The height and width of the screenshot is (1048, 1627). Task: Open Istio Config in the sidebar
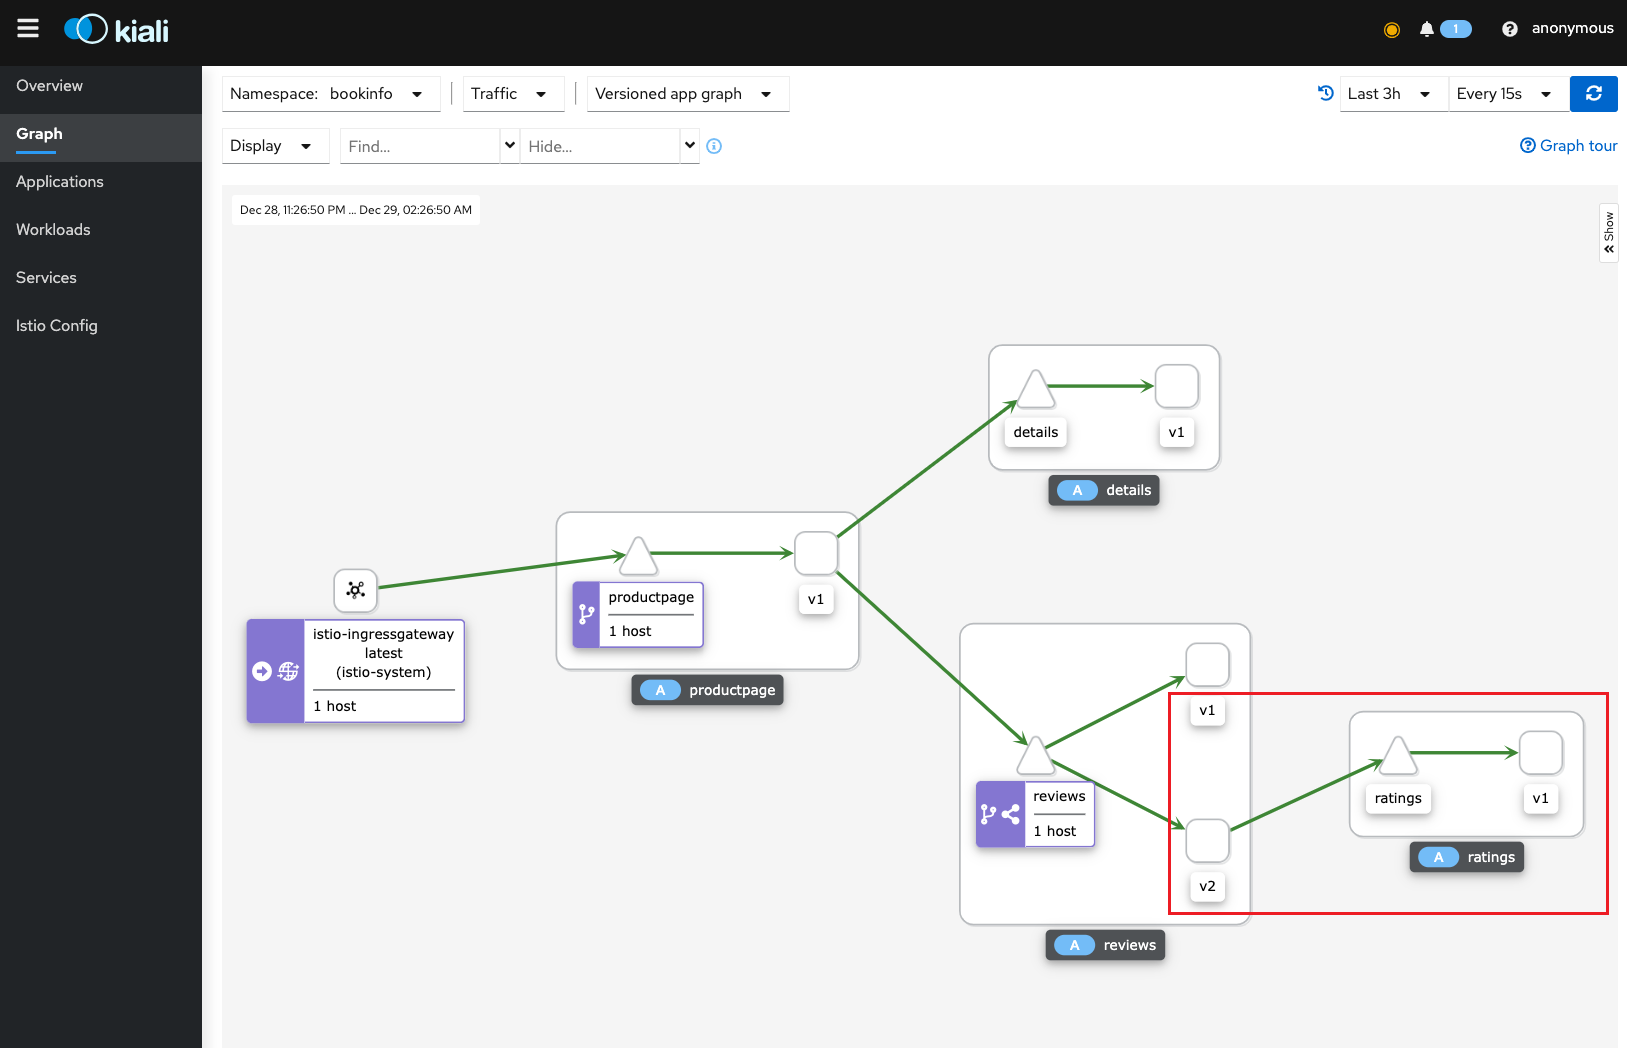[x=57, y=326]
